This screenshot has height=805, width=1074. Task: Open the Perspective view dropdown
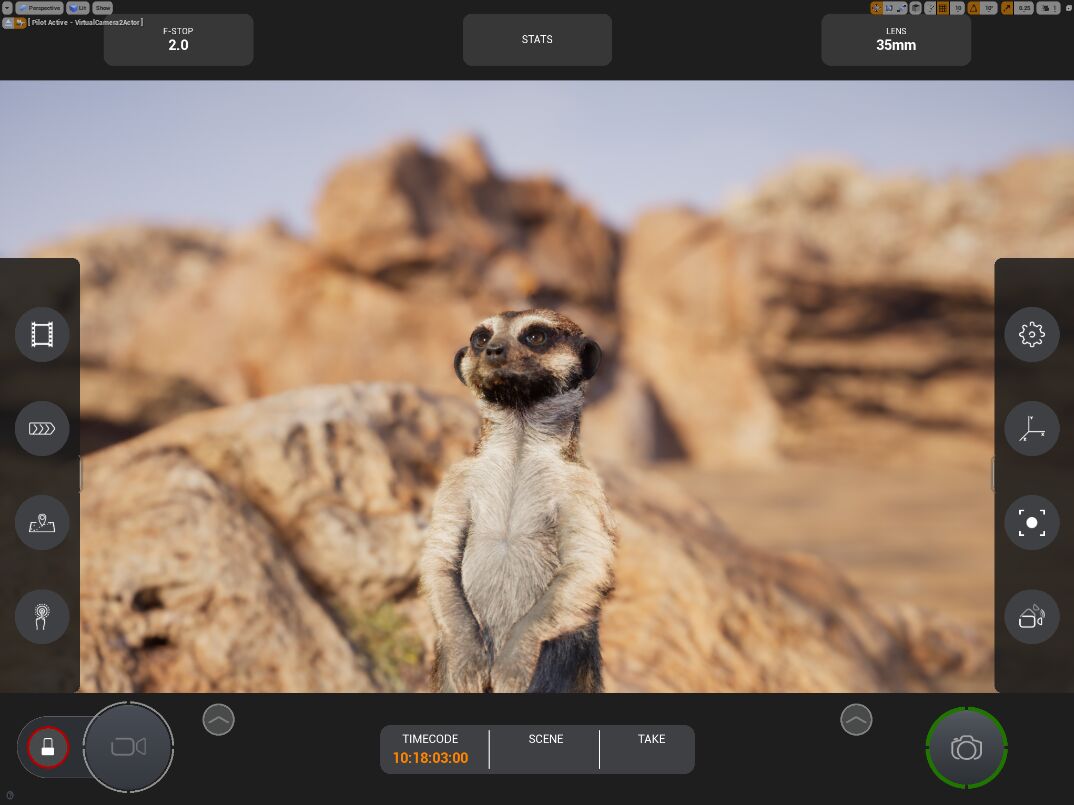38,8
